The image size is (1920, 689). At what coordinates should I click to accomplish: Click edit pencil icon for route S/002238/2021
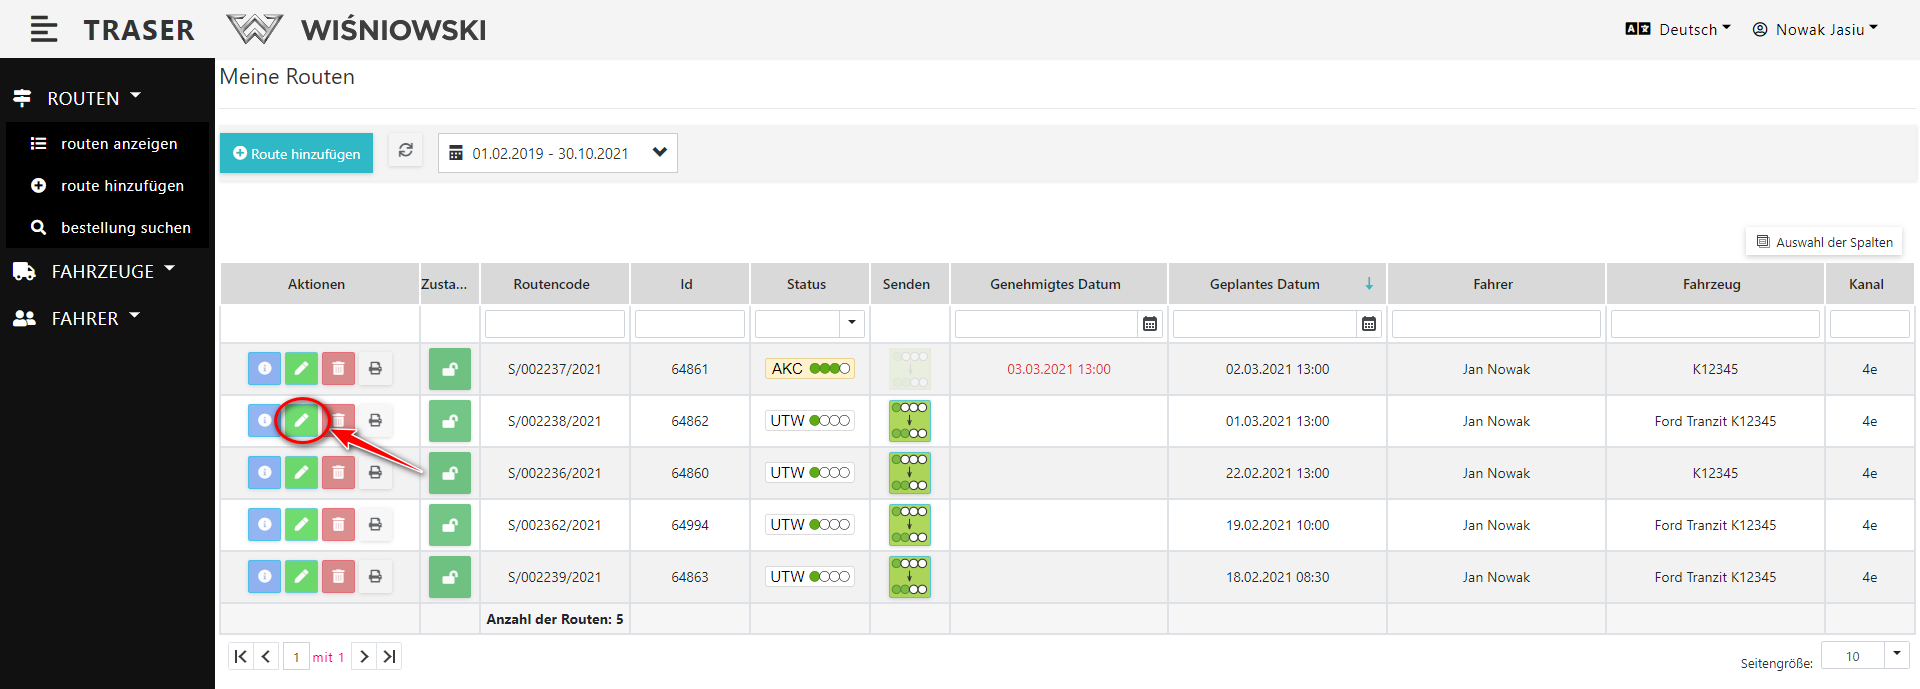(301, 421)
